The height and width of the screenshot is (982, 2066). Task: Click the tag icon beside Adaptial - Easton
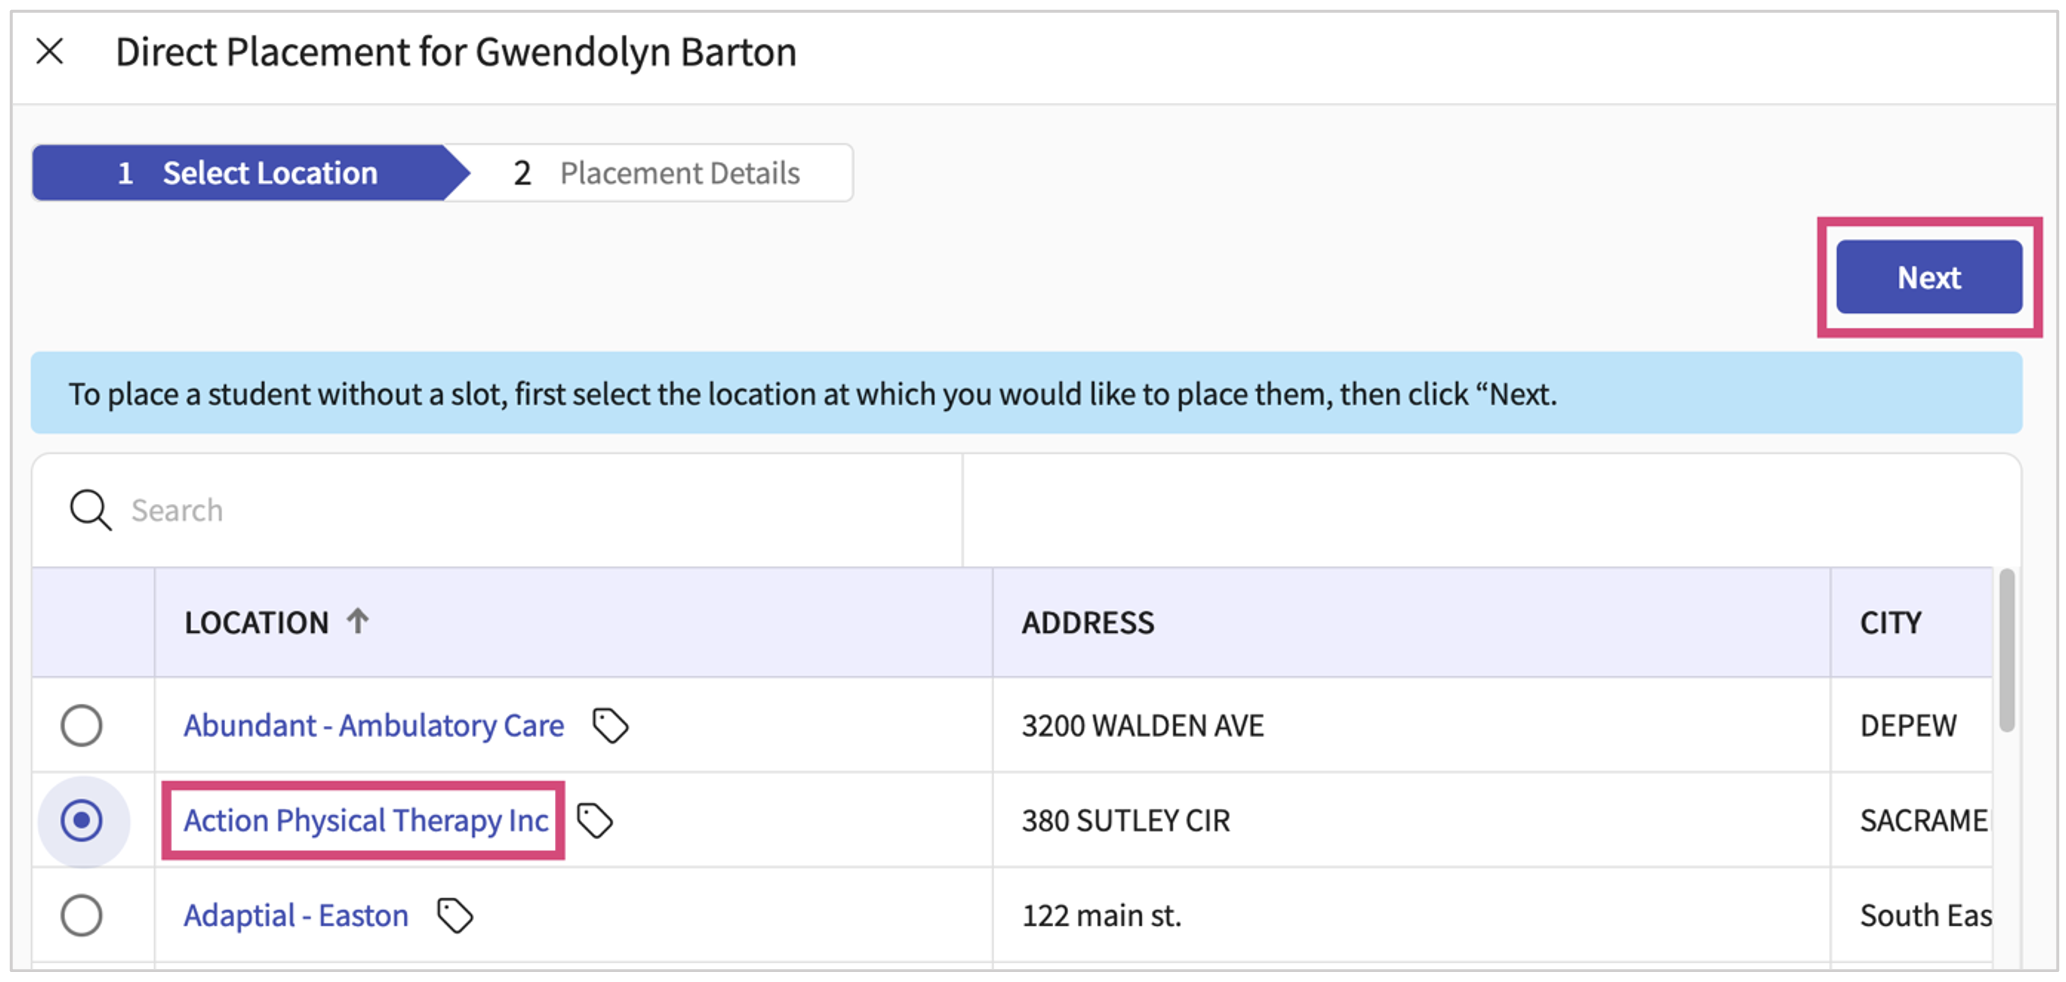coord(455,915)
